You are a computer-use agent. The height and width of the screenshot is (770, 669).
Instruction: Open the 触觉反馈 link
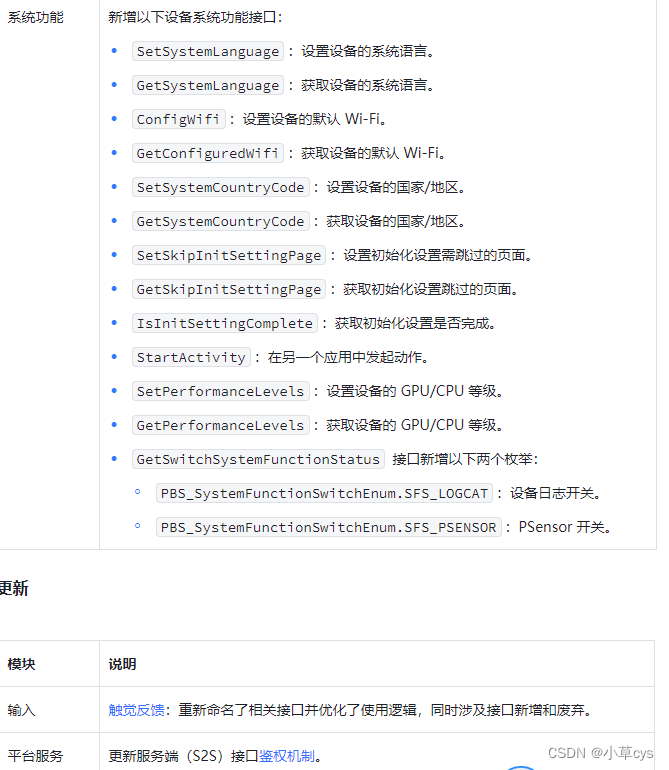click(x=136, y=710)
